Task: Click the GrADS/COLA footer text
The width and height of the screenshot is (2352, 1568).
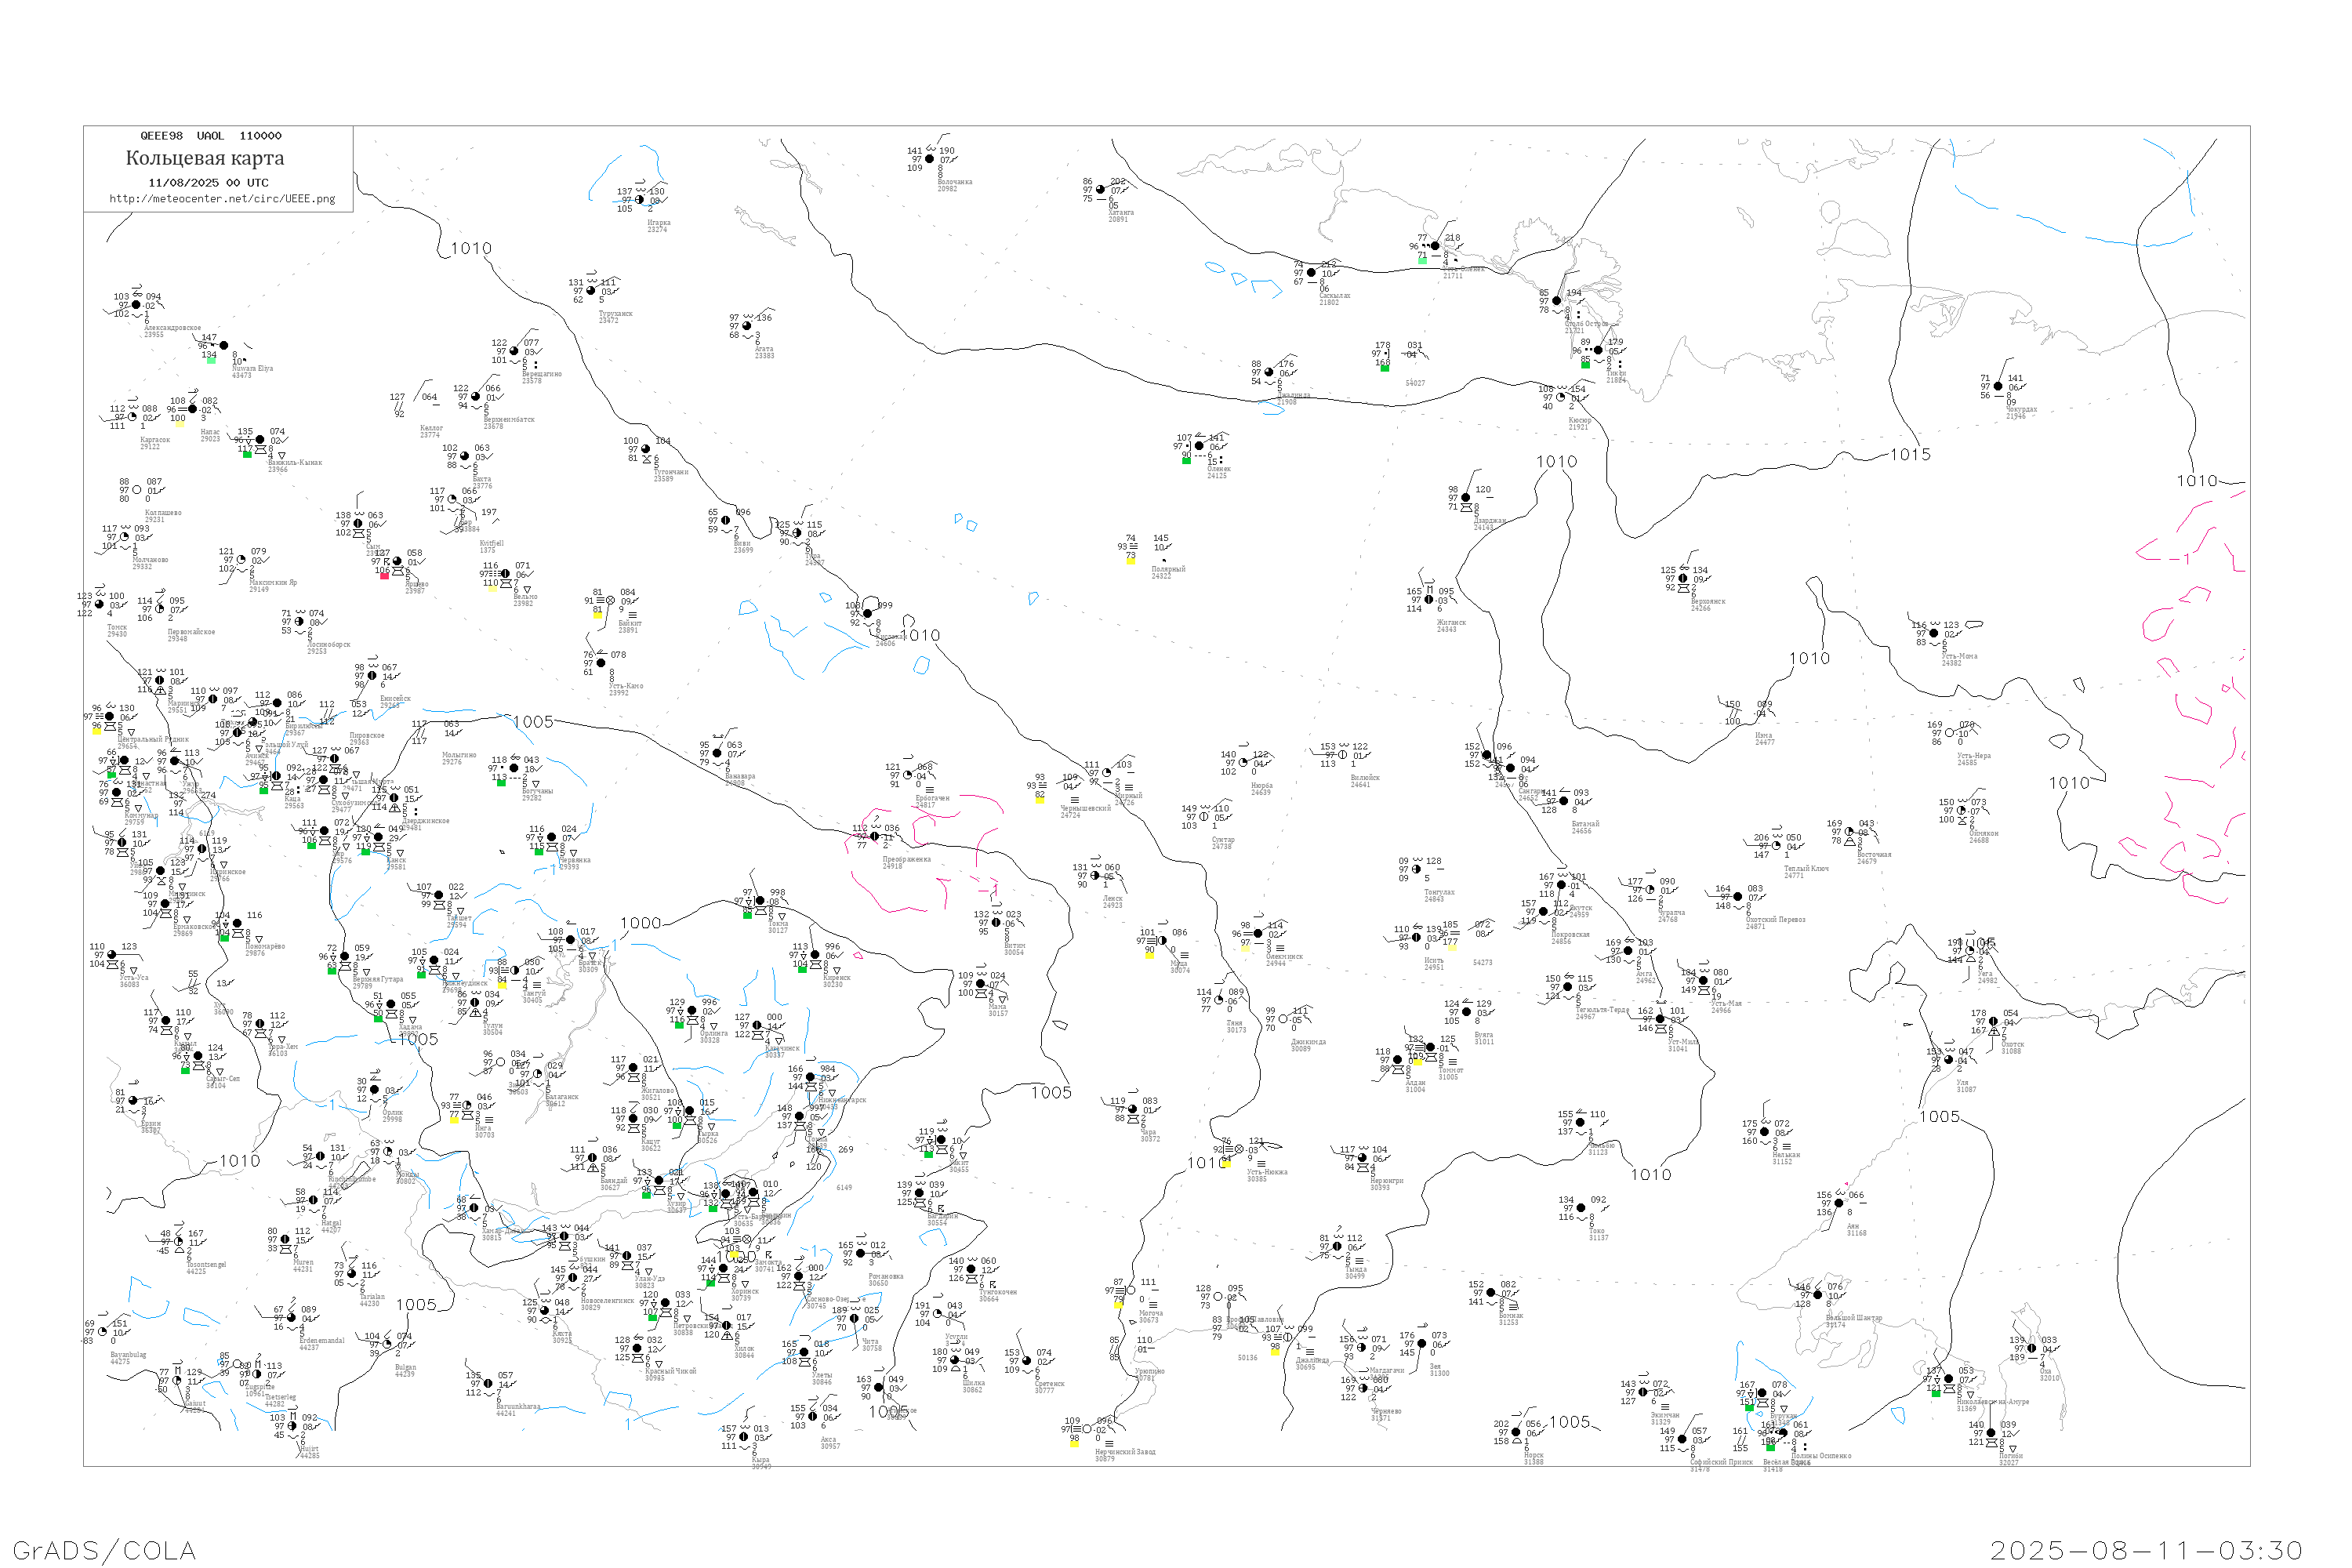Action: click(x=104, y=1551)
